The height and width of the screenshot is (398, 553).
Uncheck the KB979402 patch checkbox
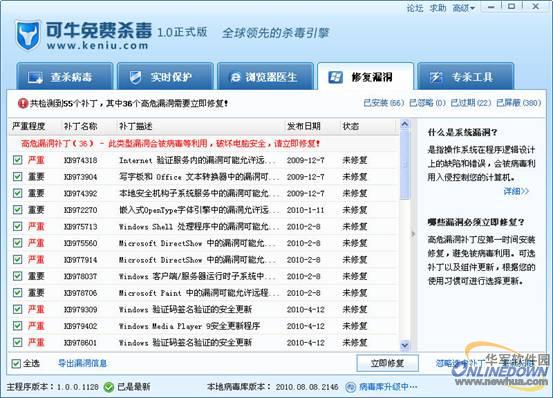pos(17,326)
